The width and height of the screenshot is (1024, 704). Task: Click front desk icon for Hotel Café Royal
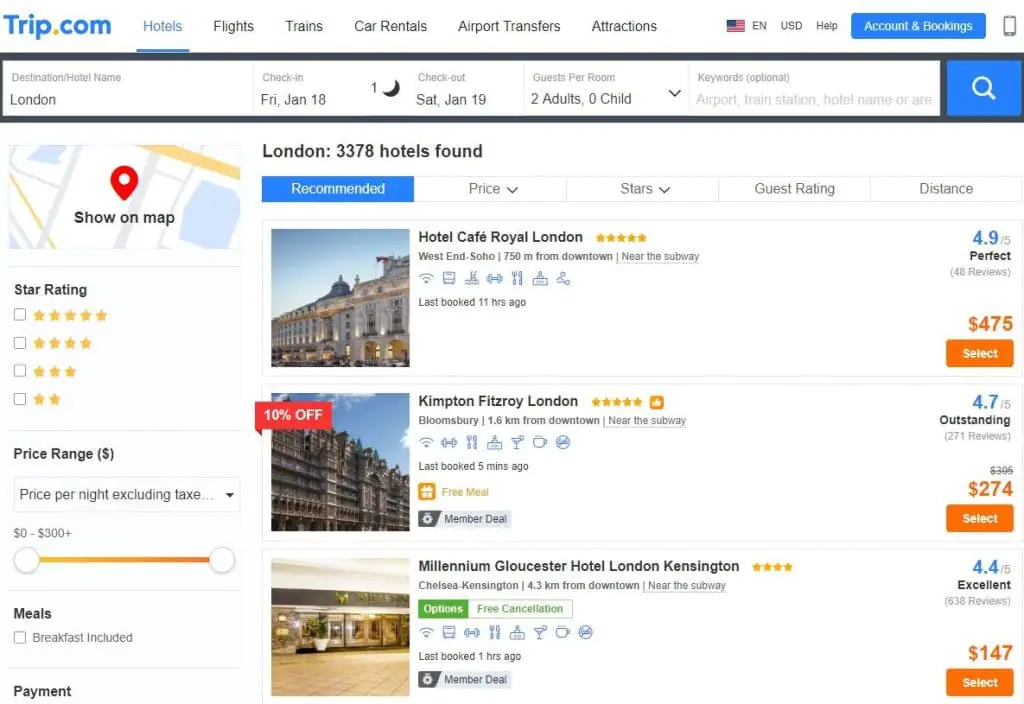pos(540,279)
